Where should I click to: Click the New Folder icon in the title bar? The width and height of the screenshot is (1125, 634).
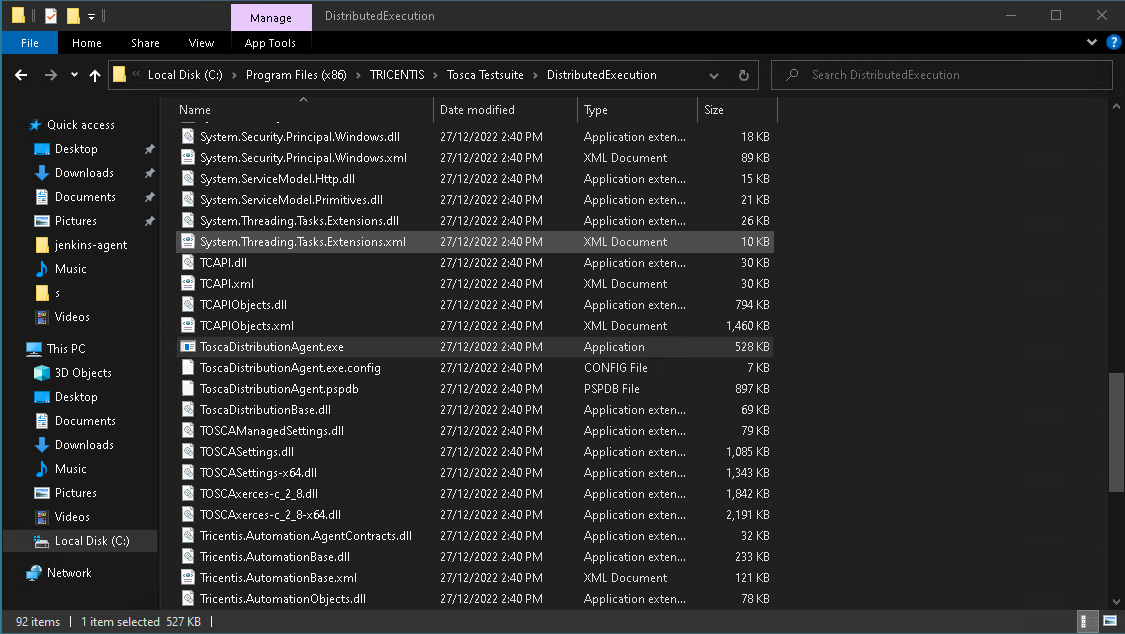[x=73, y=16]
